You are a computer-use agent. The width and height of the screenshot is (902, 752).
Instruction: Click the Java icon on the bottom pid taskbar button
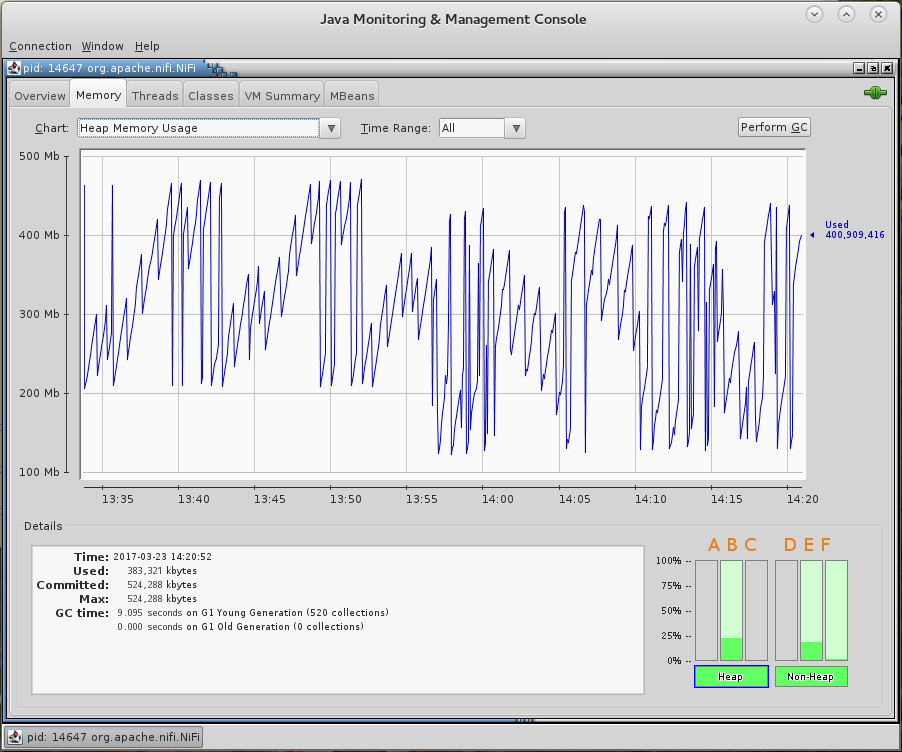click(15, 737)
